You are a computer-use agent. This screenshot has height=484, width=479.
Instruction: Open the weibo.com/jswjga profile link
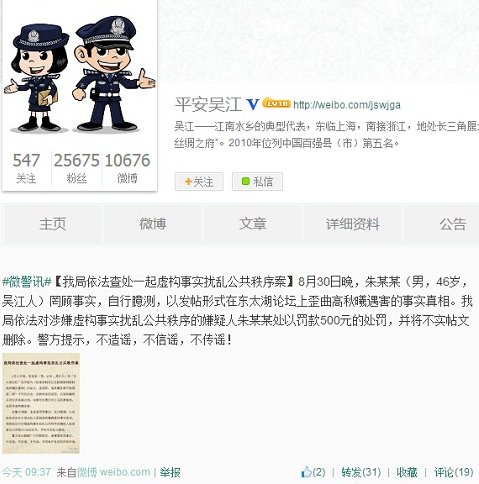(x=347, y=105)
